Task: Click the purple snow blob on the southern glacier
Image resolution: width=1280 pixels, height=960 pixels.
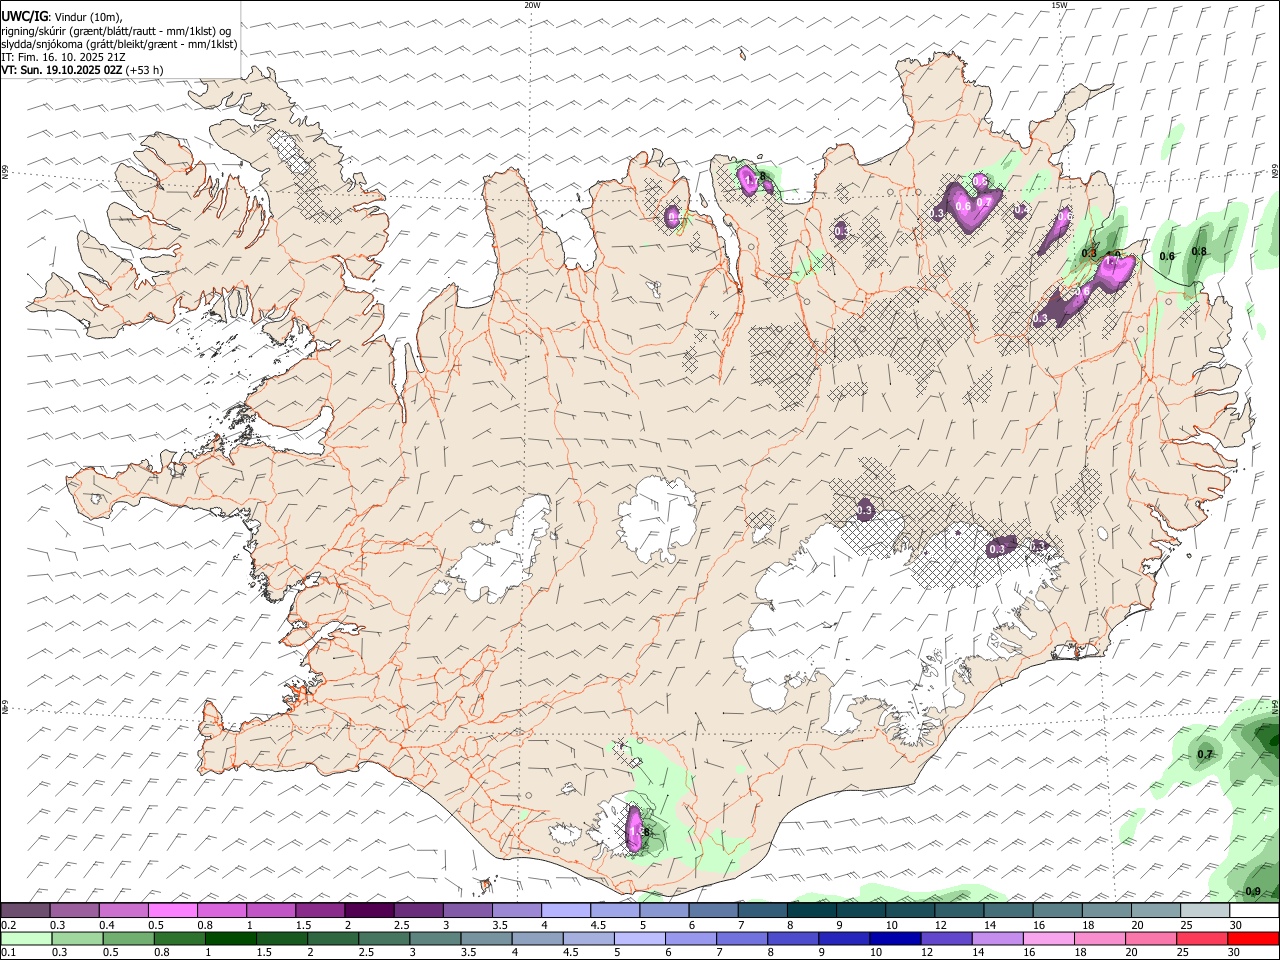Action: click(633, 829)
